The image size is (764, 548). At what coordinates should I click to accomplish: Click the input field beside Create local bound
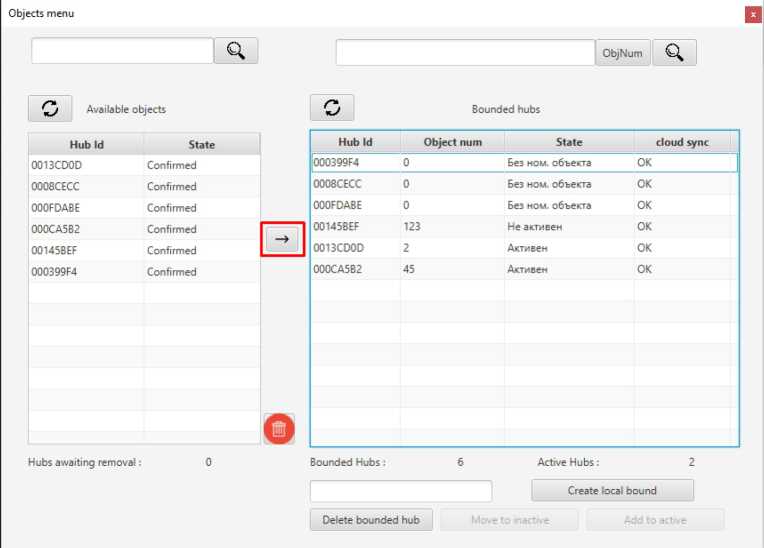point(401,491)
